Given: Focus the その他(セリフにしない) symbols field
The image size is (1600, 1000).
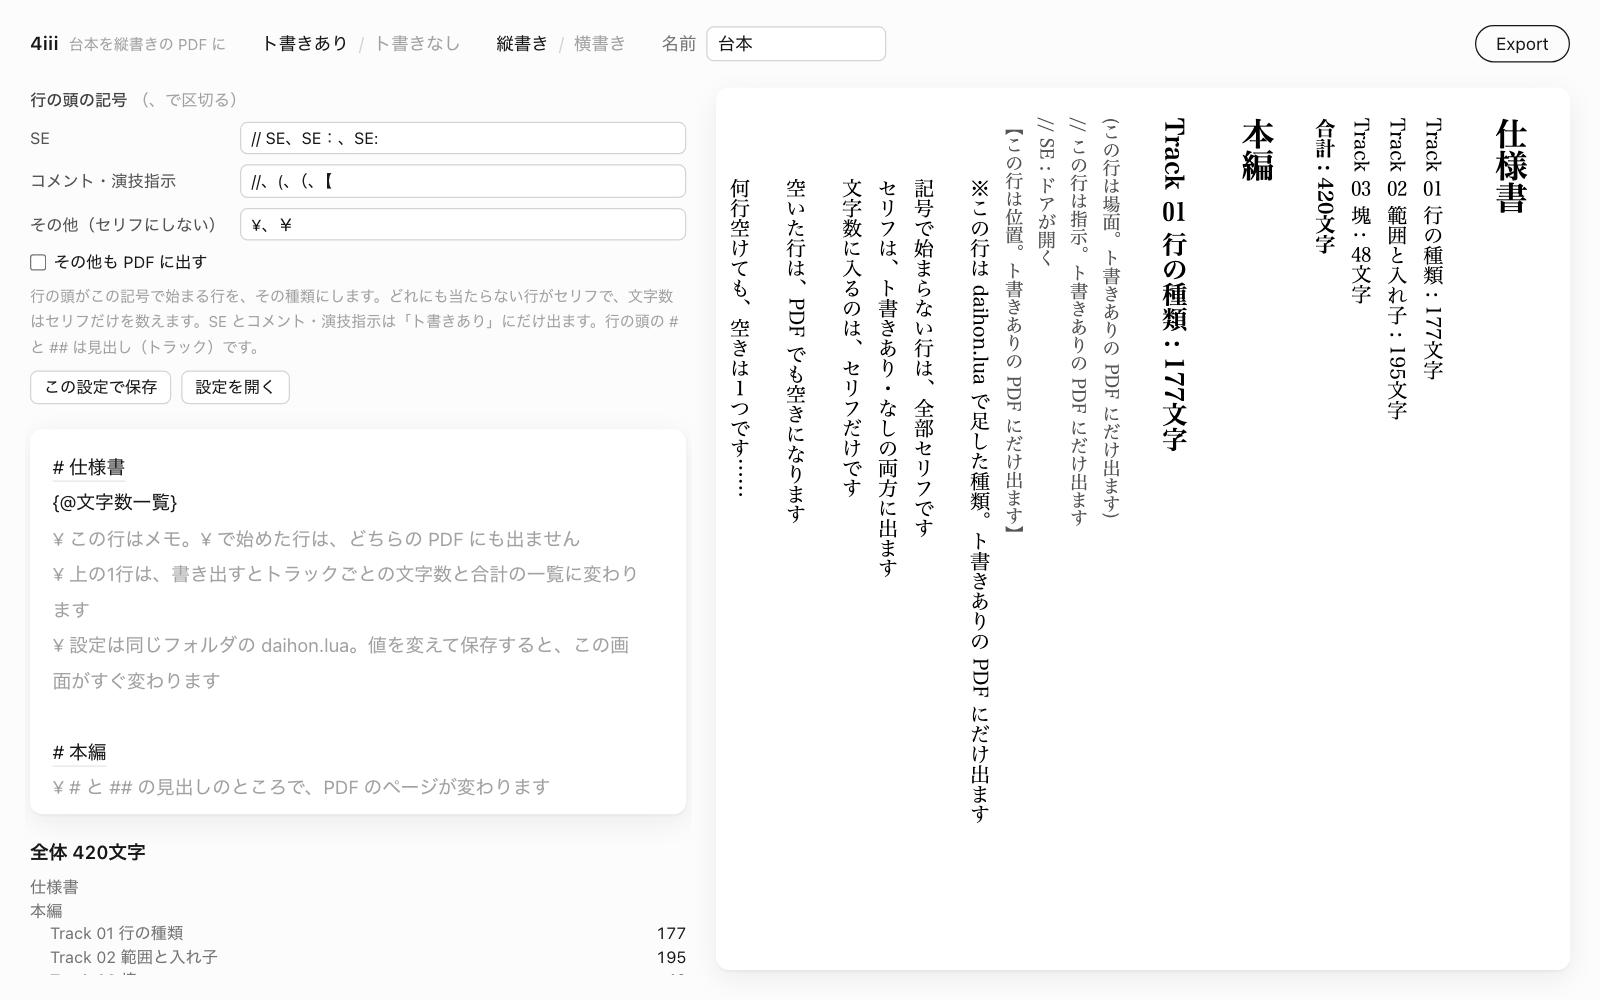Looking at the screenshot, I should (463, 224).
